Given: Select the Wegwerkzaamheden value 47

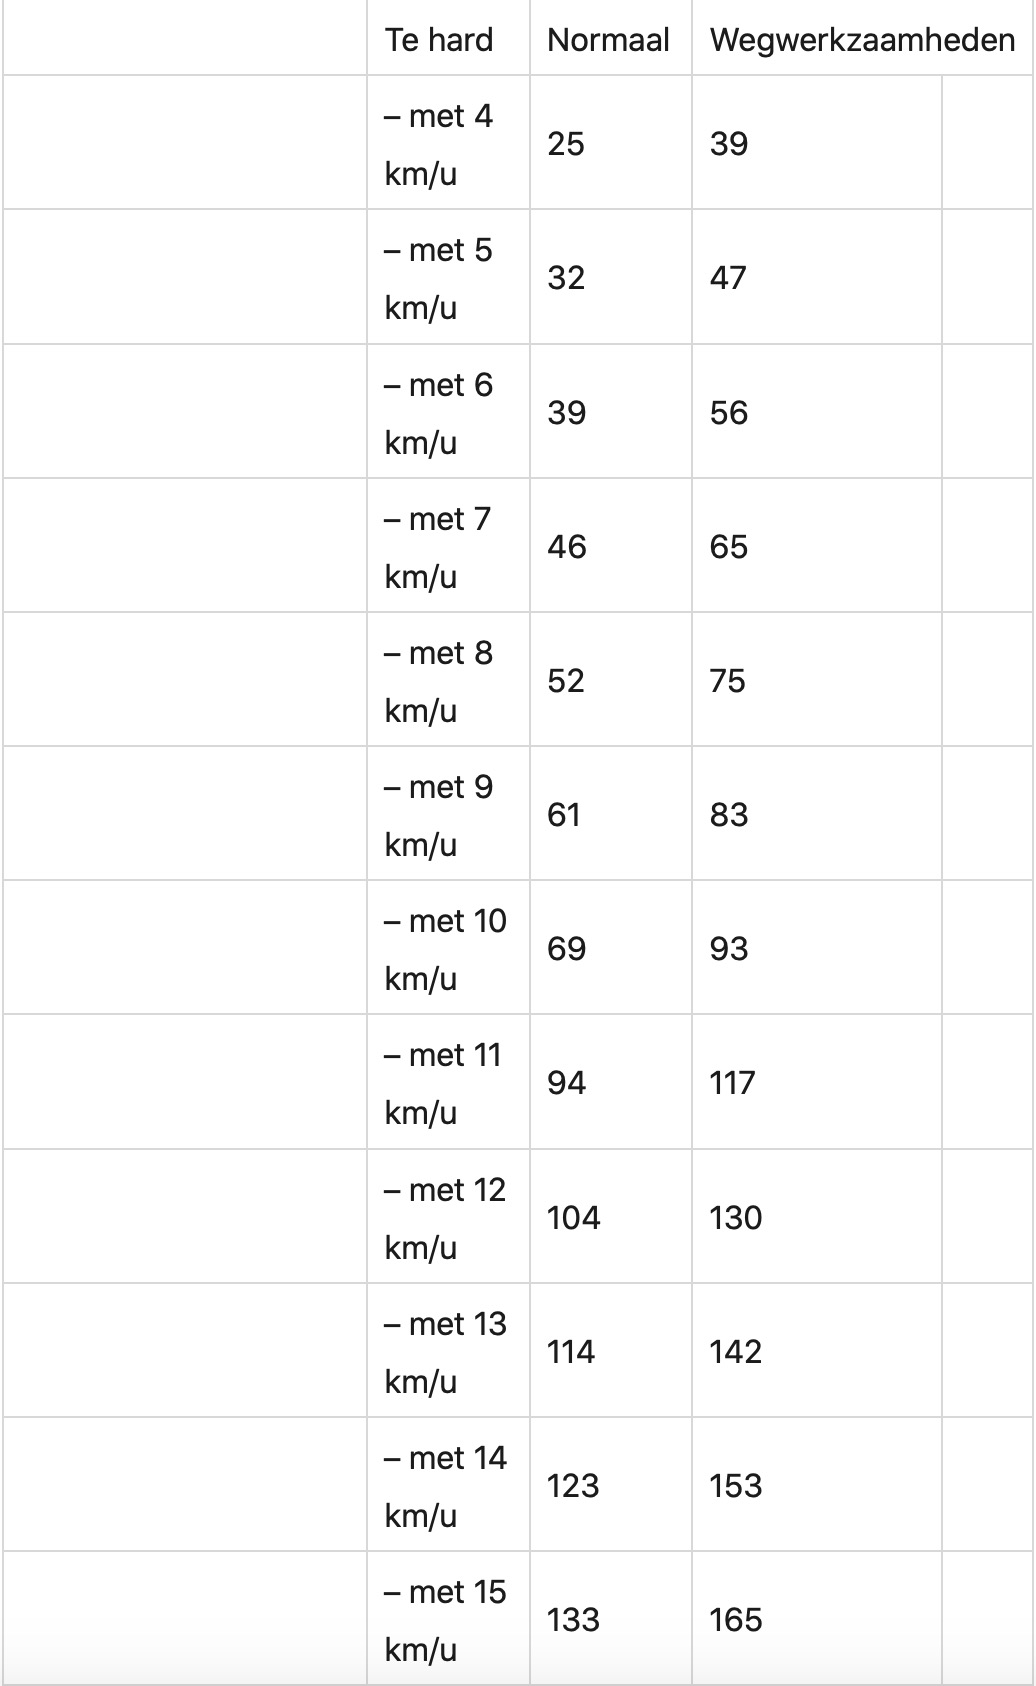Looking at the screenshot, I should tap(729, 278).
